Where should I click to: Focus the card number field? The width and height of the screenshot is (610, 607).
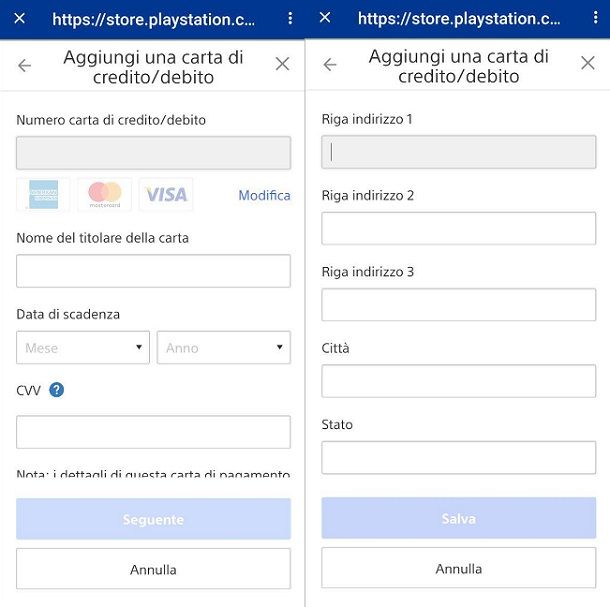click(x=154, y=153)
